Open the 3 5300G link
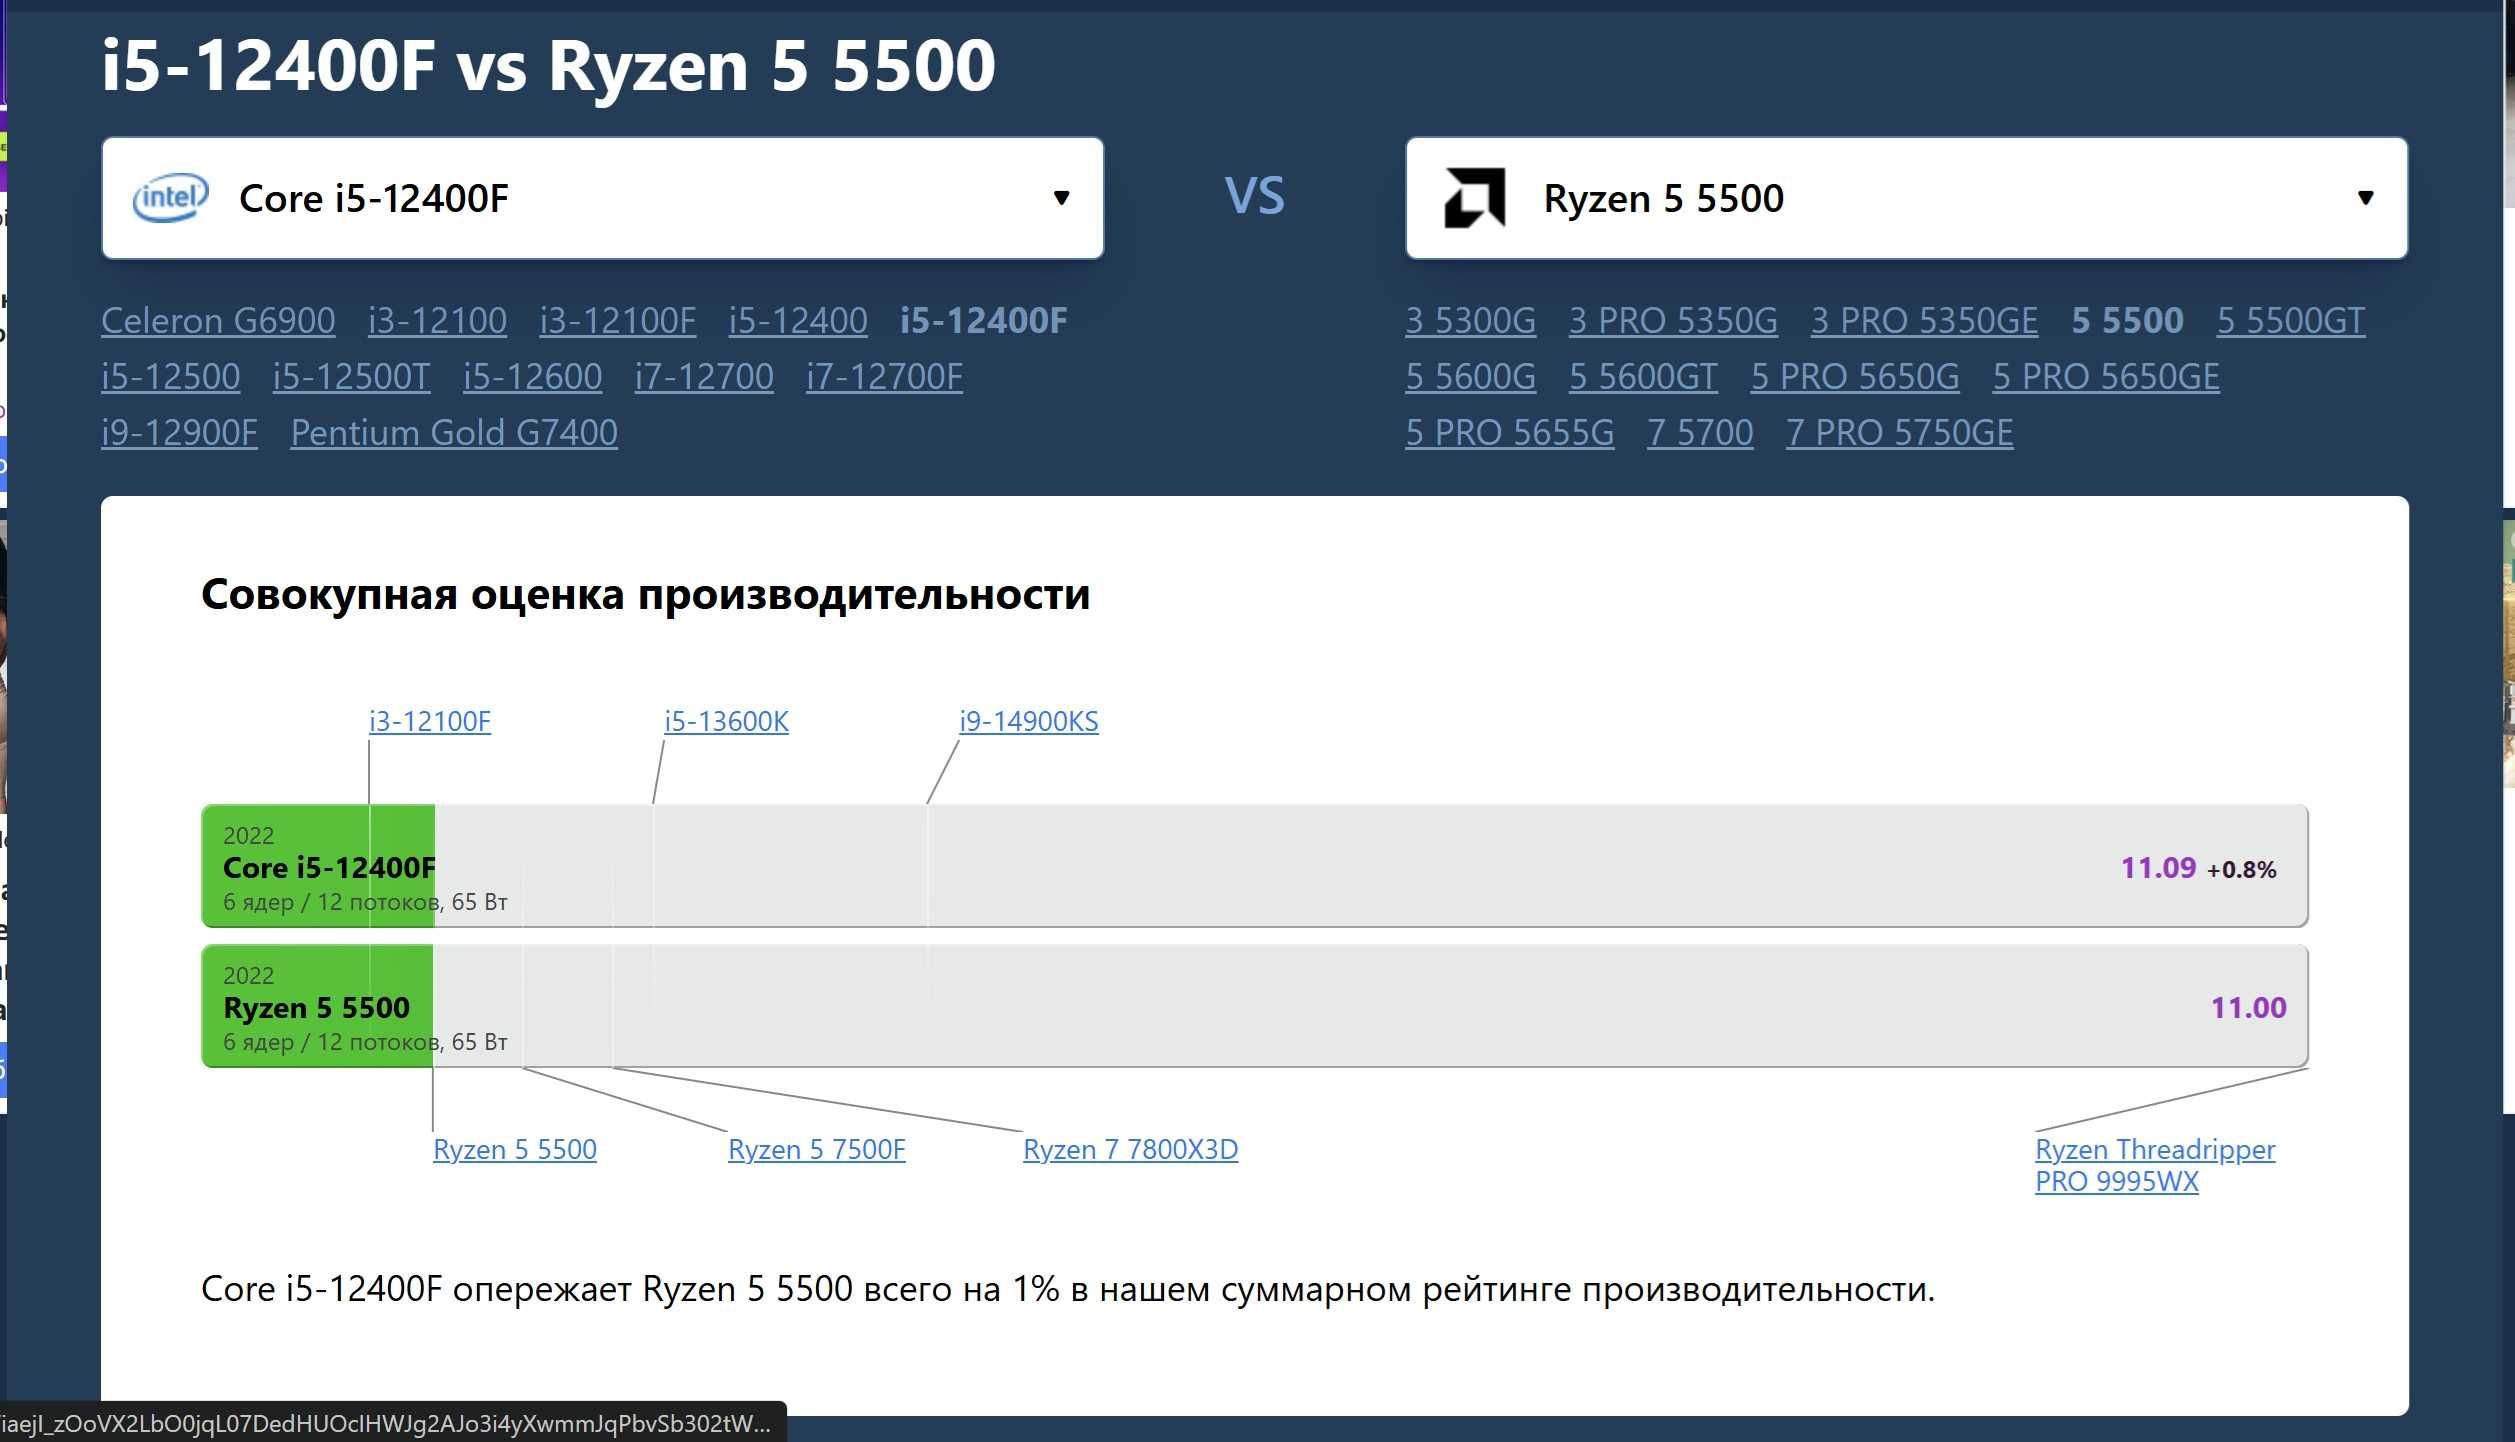The width and height of the screenshot is (2515, 1442). click(x=1470, y=321)
